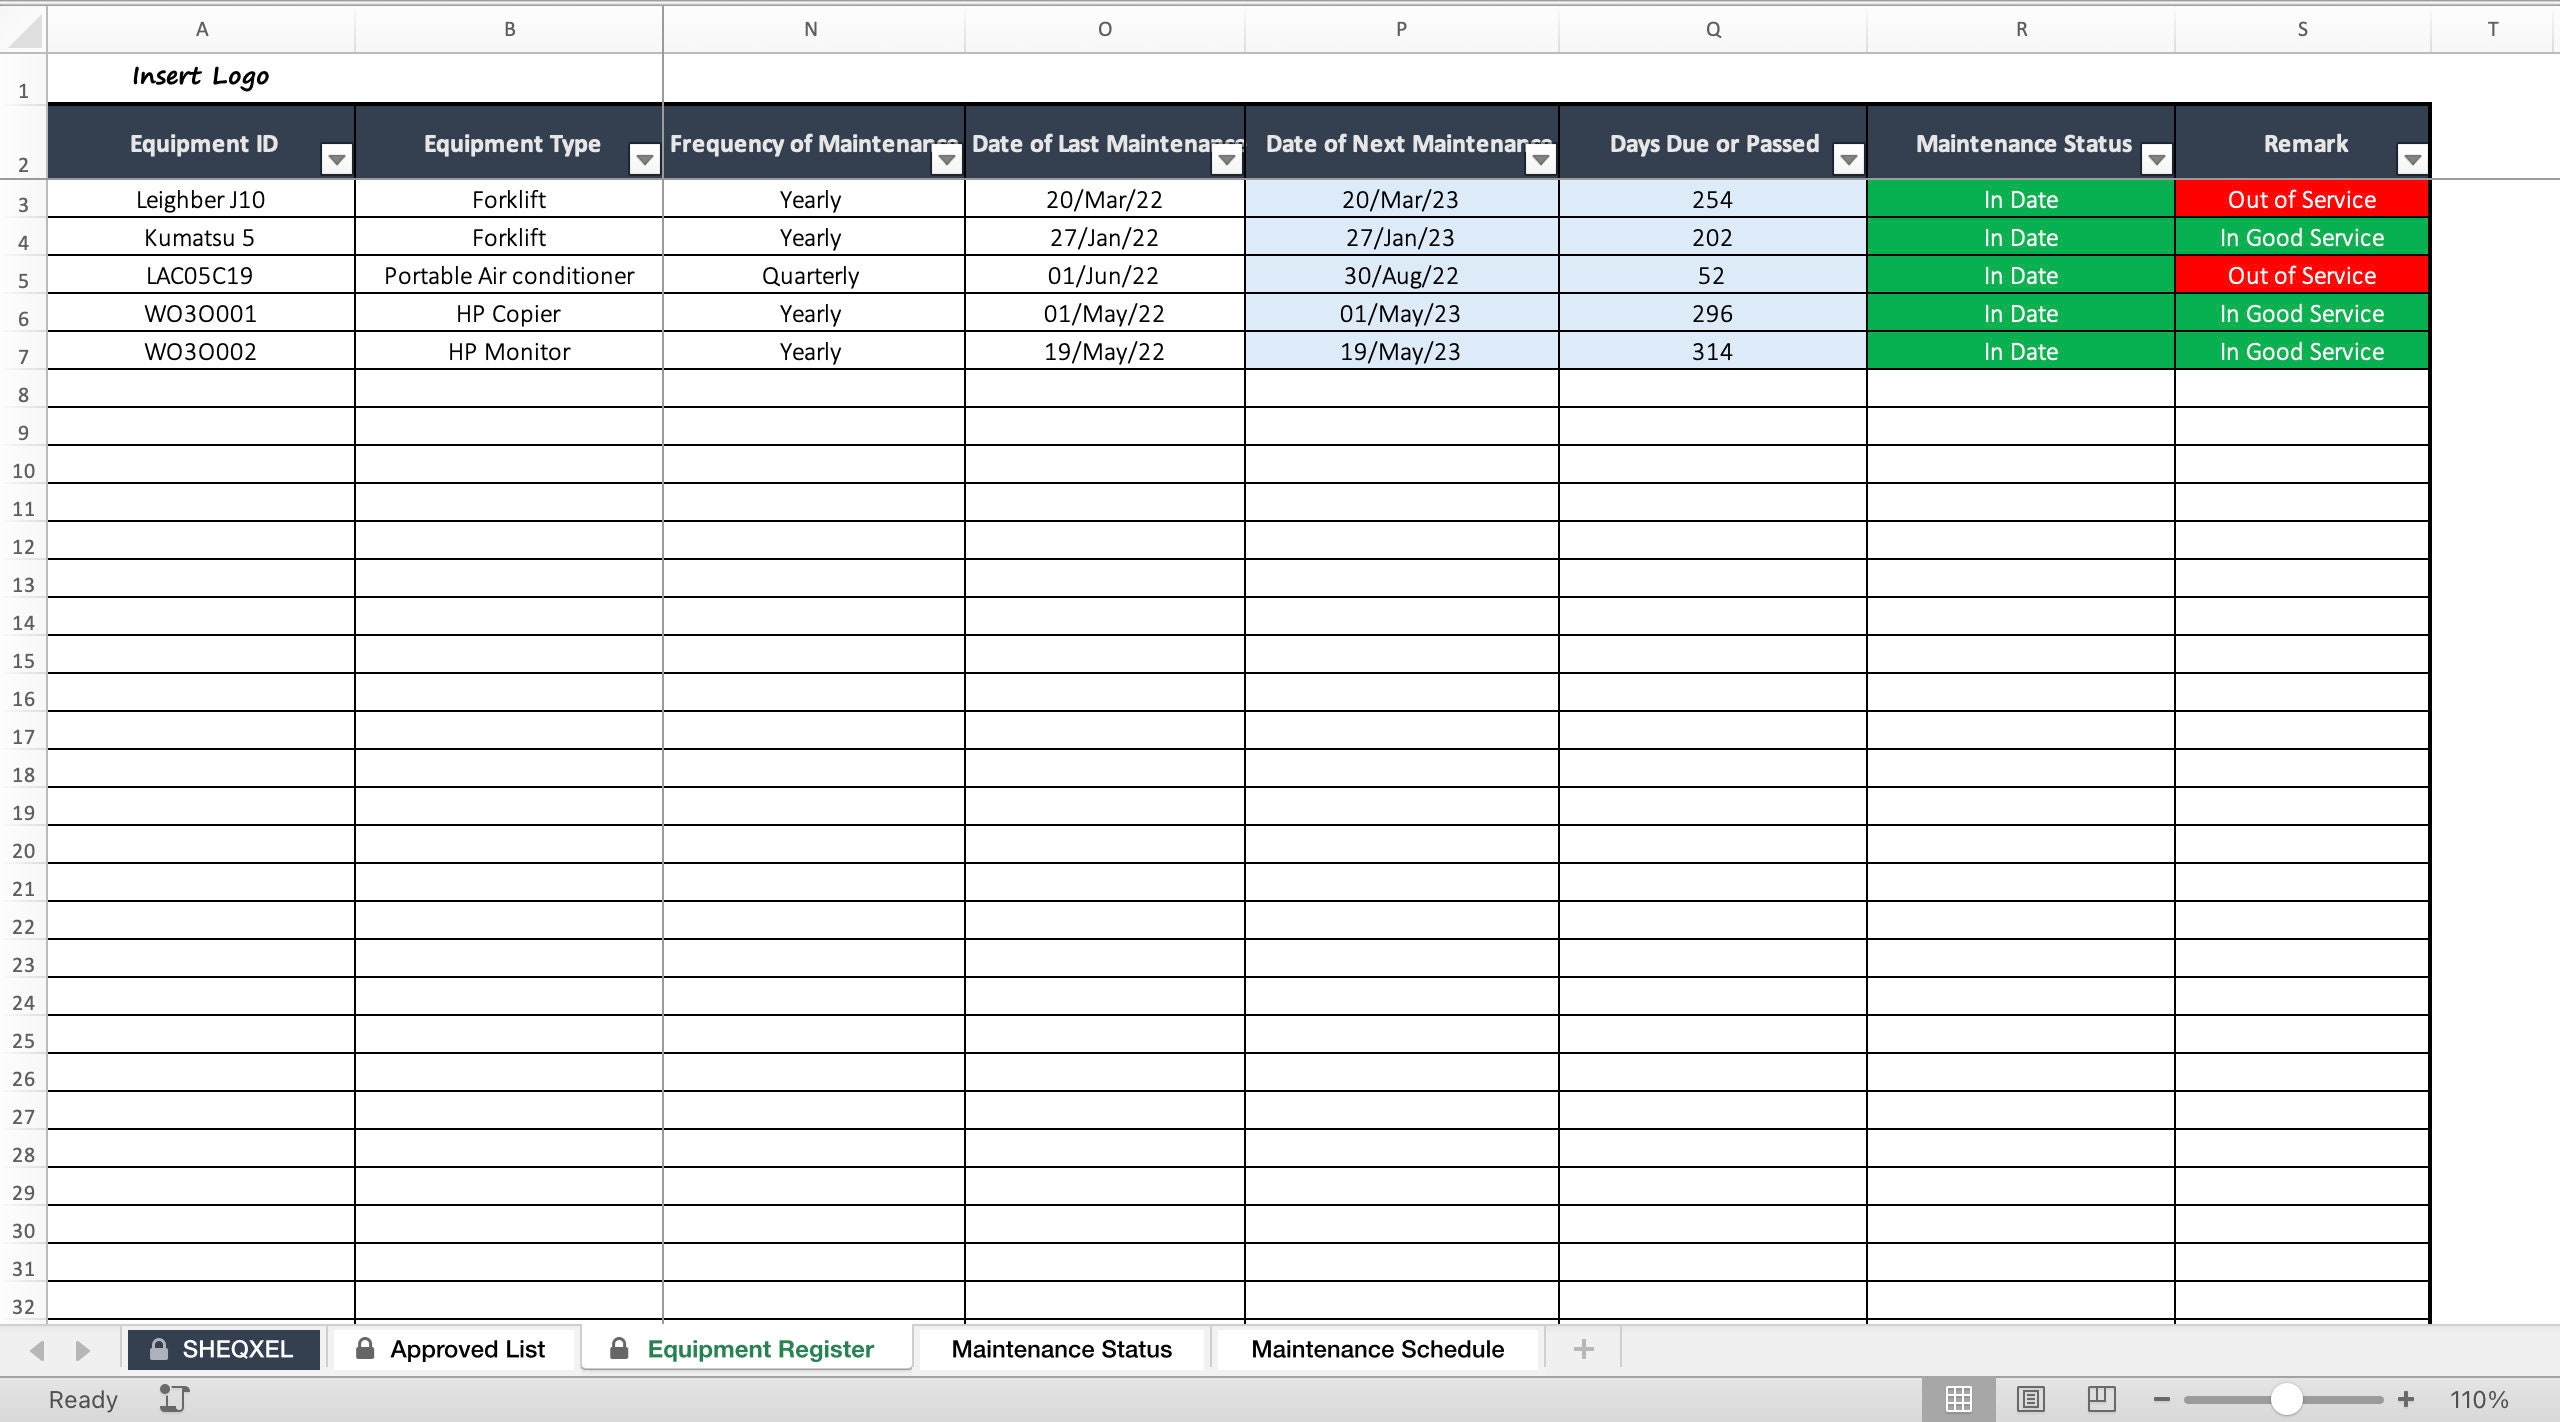
Task: Click the accessibility icon in the status bar
Action: point(174,1398)
